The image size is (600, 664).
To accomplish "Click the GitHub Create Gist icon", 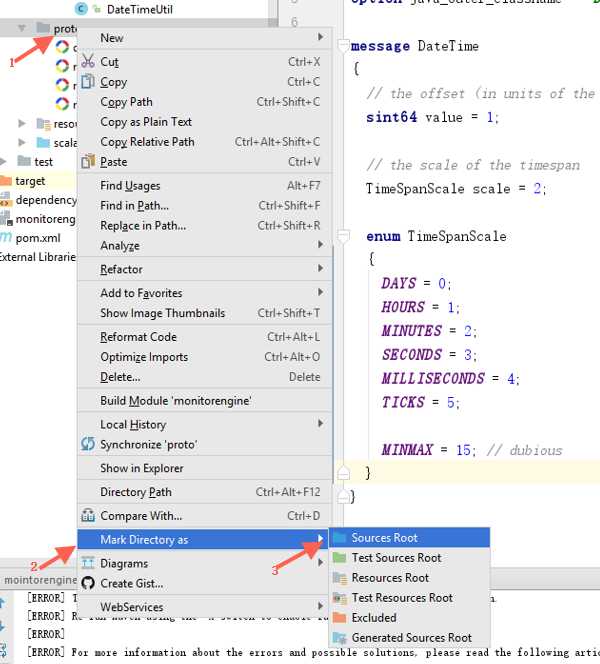I will tap(88, 583).
